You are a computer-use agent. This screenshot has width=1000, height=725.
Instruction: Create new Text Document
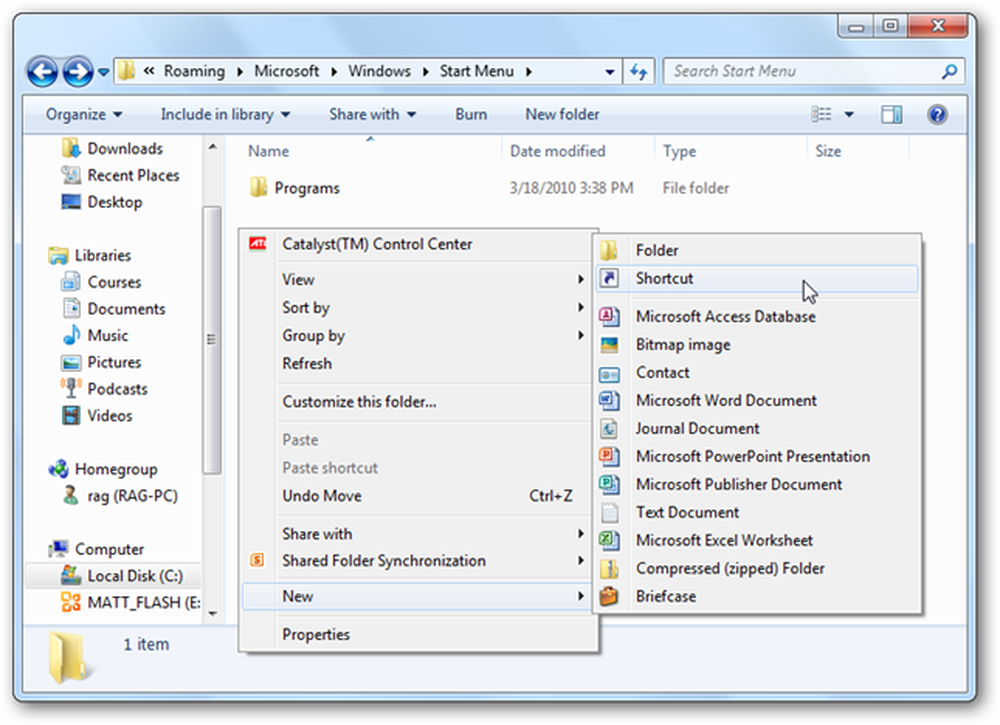(x=757, y=513)
